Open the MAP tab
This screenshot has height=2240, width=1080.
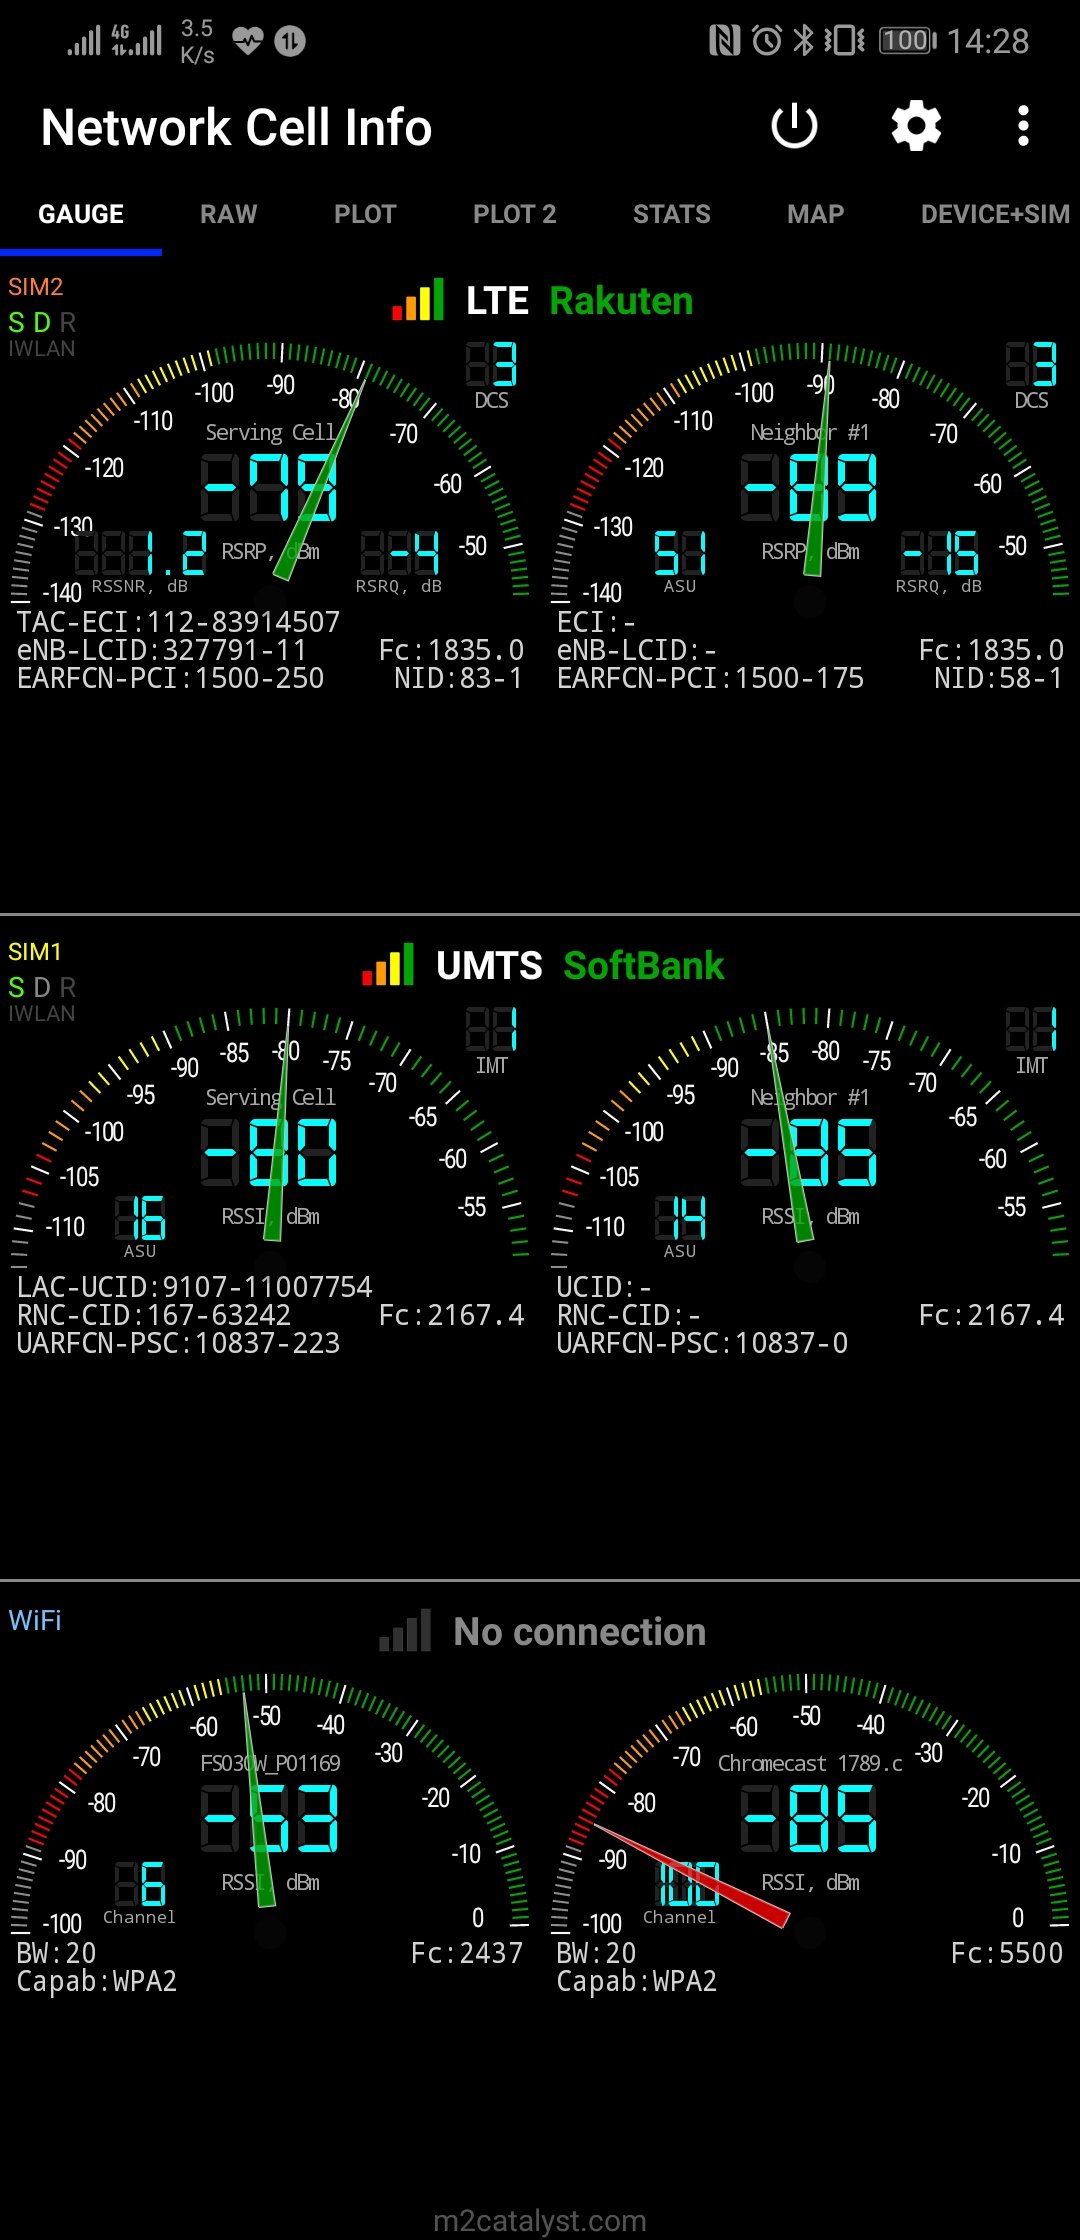tap(816, 214)
